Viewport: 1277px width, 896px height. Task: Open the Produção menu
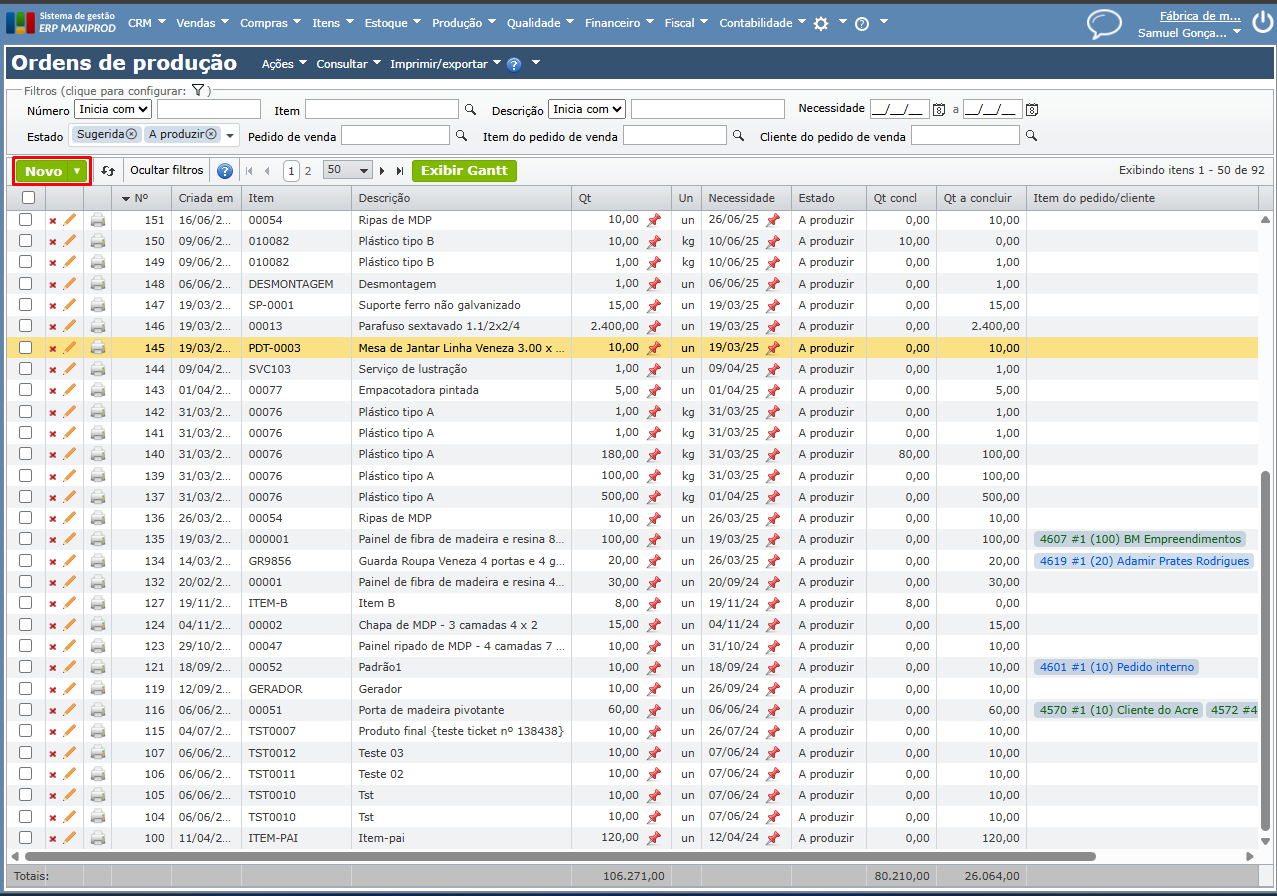(464, 23)
